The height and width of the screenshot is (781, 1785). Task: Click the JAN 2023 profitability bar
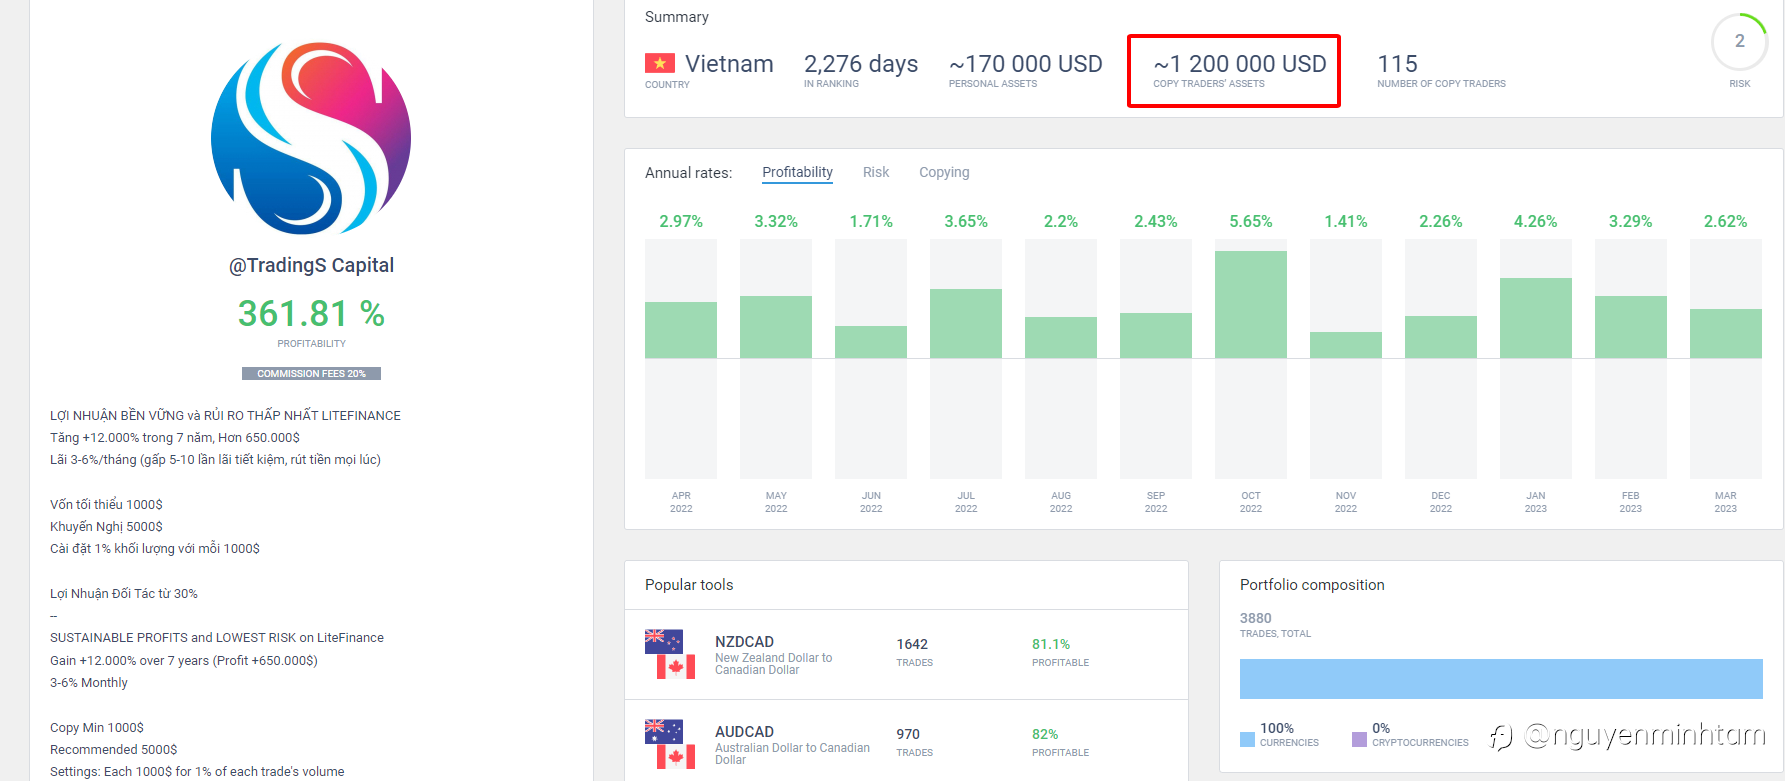click(1536, 318)
